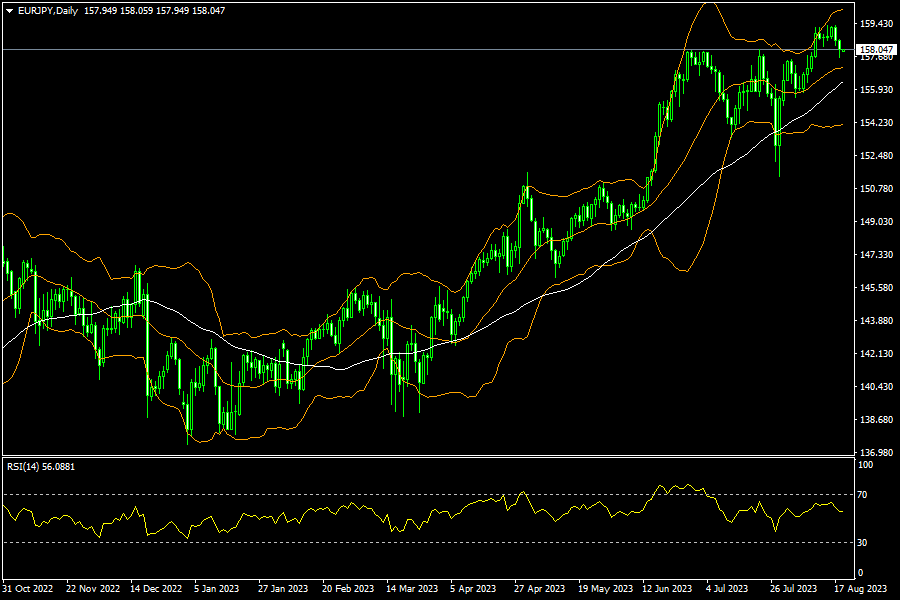Click the 138.680 price scale label

876,420
